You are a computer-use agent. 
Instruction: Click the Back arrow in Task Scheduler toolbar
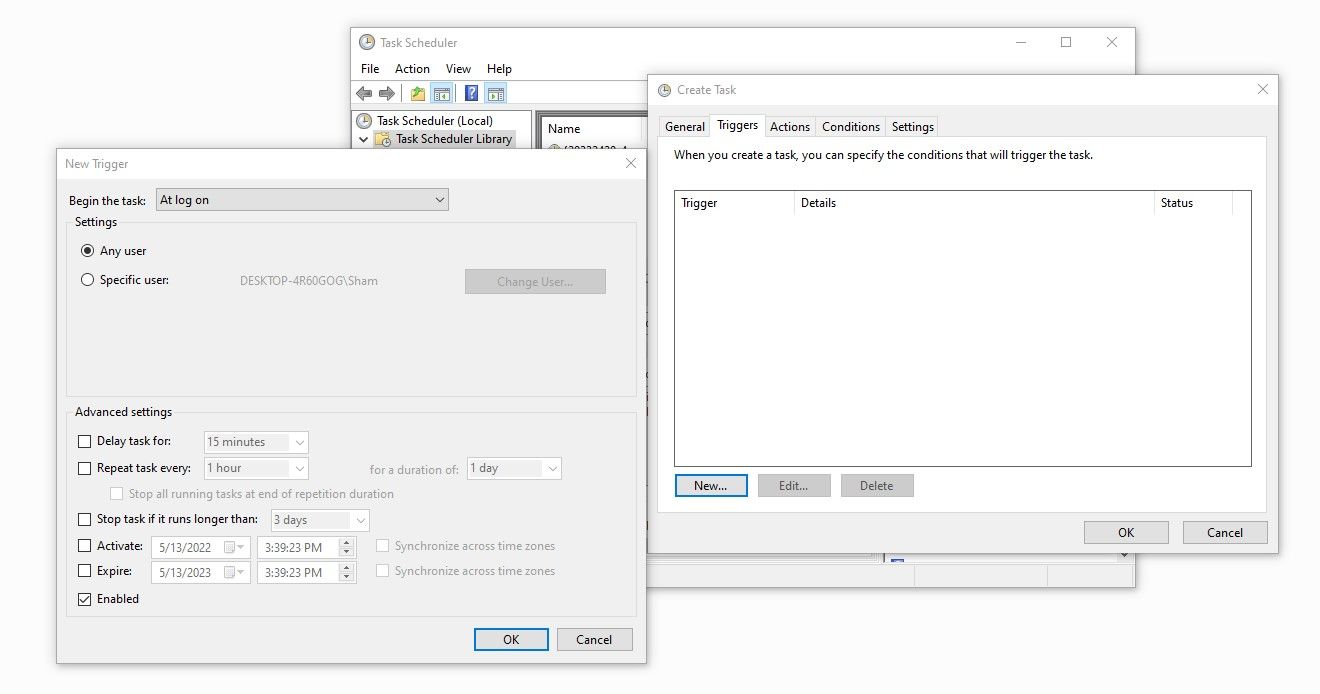click(364, 94)
